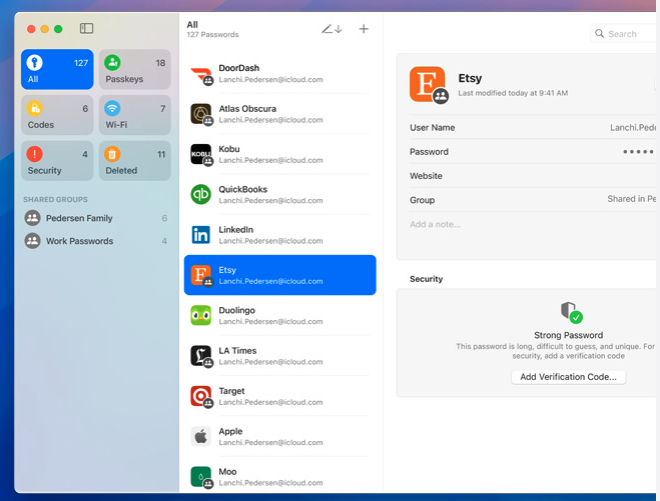Select the QuickBooks entry in the list

(280, 195)
